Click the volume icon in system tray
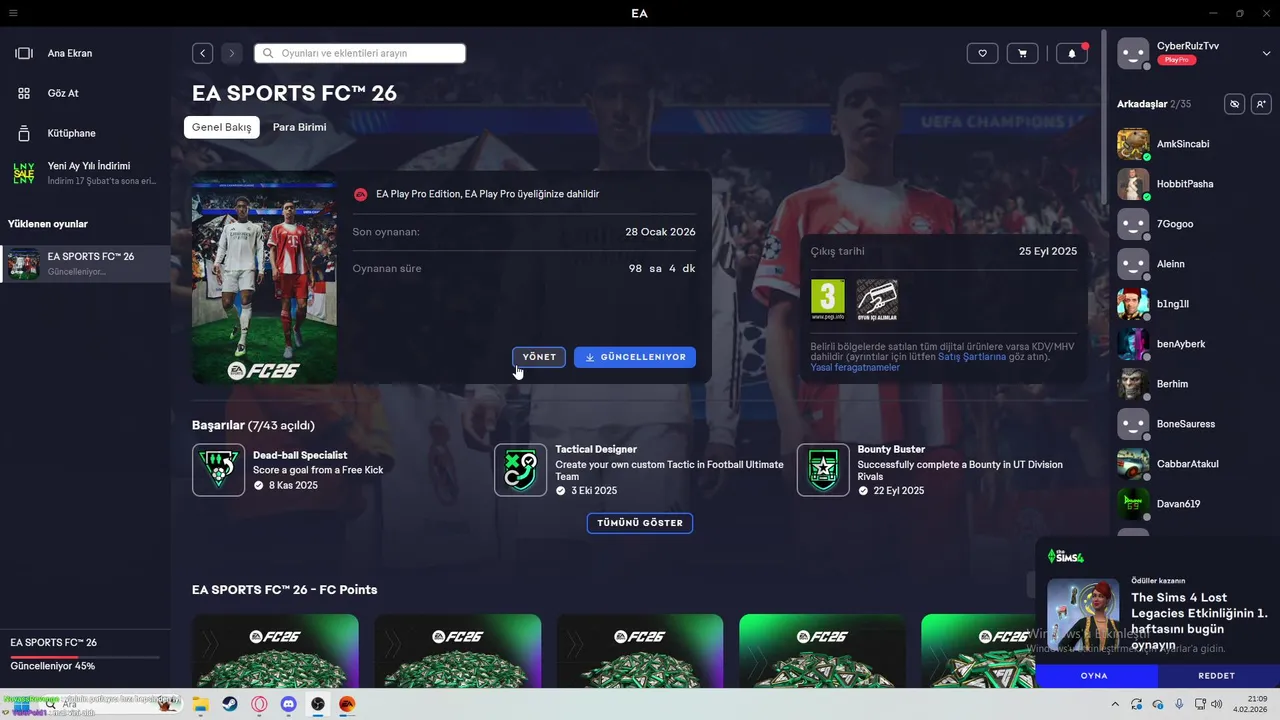The image size is (1280, 720). click(x=1216, y=704)
